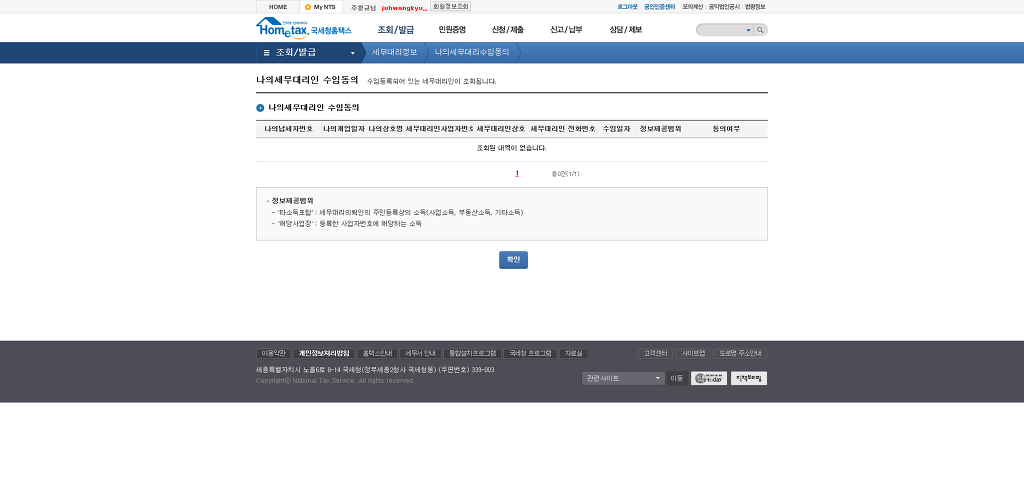Open the 모의계산 link
This screenshot has width=1024, height=498.
point(693,7)
